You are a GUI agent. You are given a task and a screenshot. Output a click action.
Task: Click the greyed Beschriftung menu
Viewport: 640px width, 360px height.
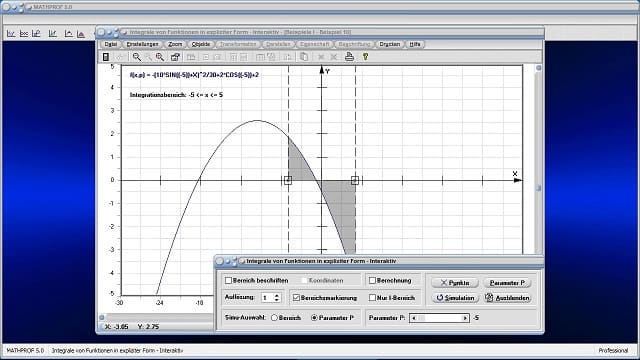[354, 44]
